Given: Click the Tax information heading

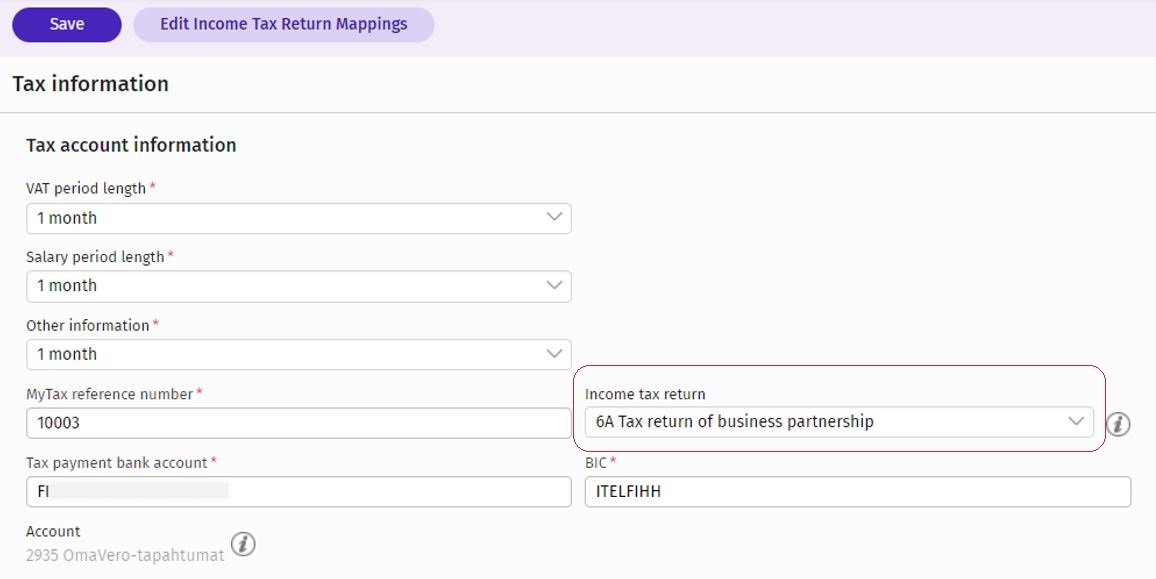Looking at the screenshot, I should [90, 84].
